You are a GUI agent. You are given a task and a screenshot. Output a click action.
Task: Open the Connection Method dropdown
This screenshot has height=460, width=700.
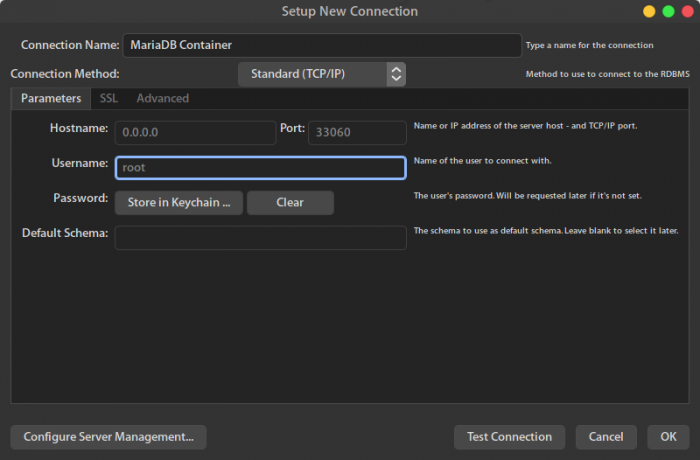pyautogui.click(x=321, y=74)
